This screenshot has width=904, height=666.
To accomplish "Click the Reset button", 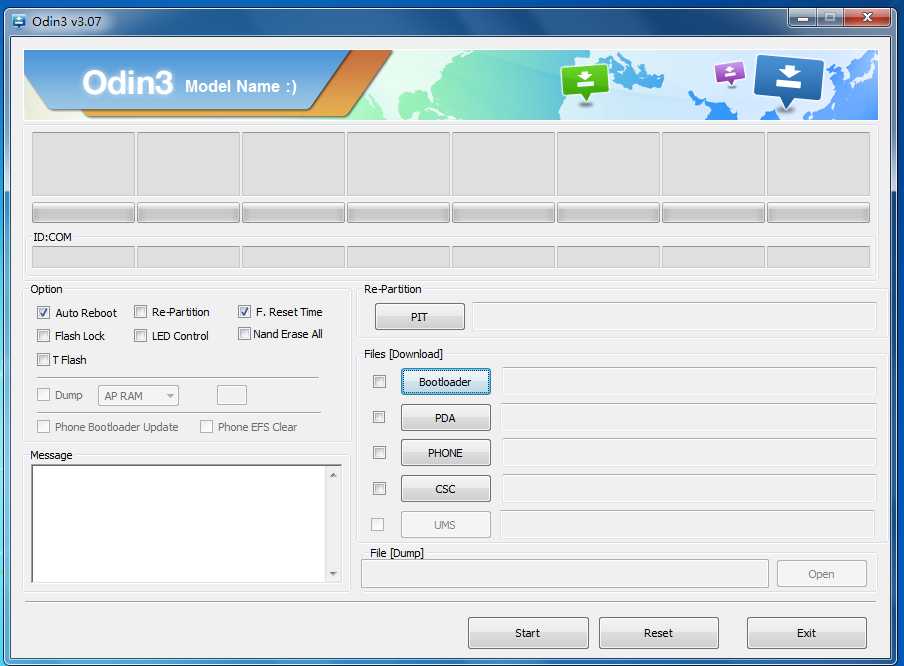I will (x=659, y=633).
